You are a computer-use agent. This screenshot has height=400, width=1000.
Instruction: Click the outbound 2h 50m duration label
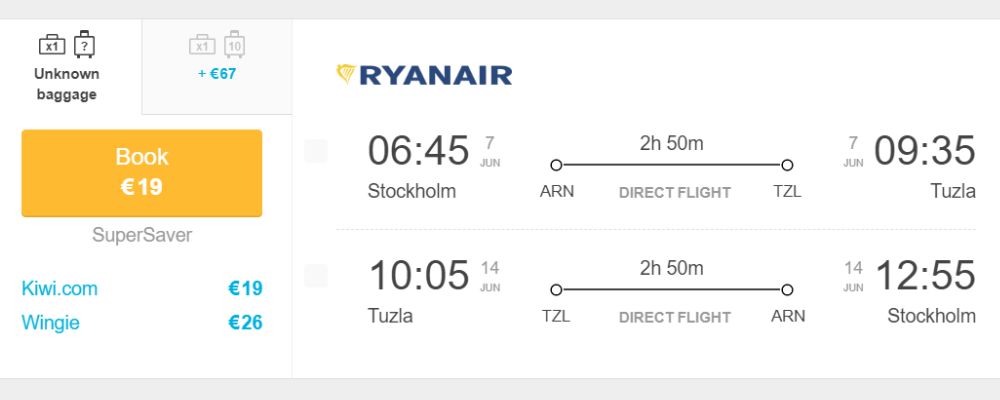coord(672,144)
